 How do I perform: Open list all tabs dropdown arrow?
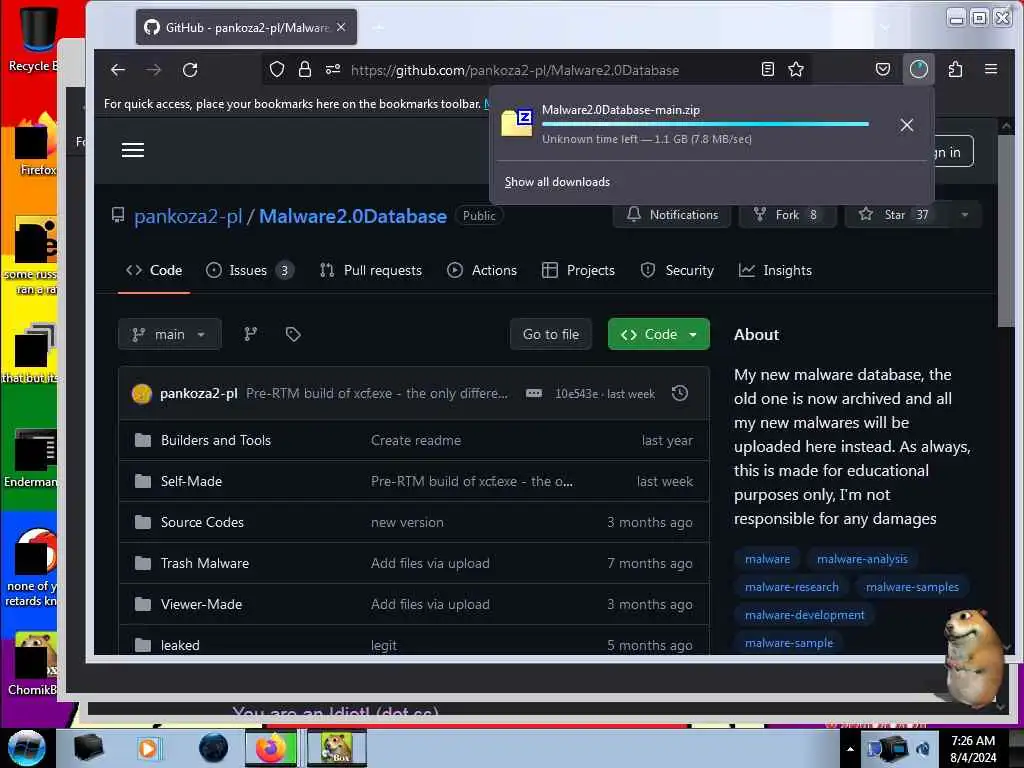(885, 27)
